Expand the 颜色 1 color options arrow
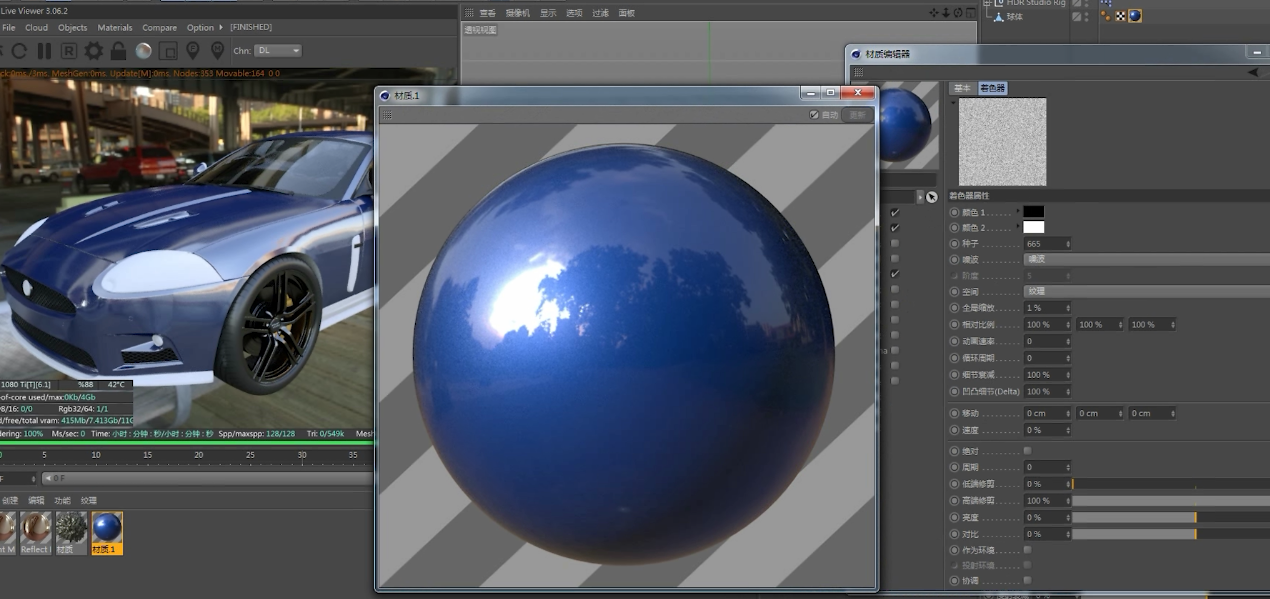The image size is (1270, 599). 1018,211
